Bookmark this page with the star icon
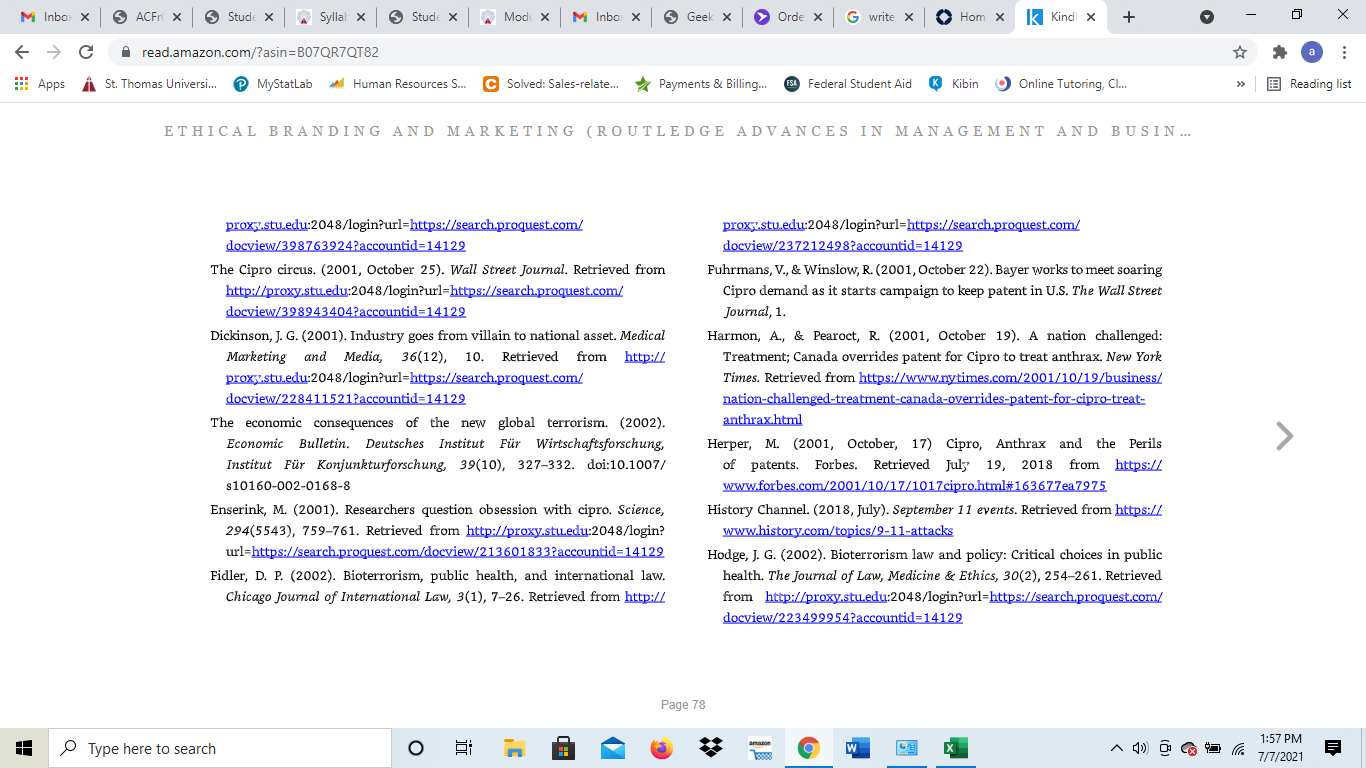 [1240, 52]
